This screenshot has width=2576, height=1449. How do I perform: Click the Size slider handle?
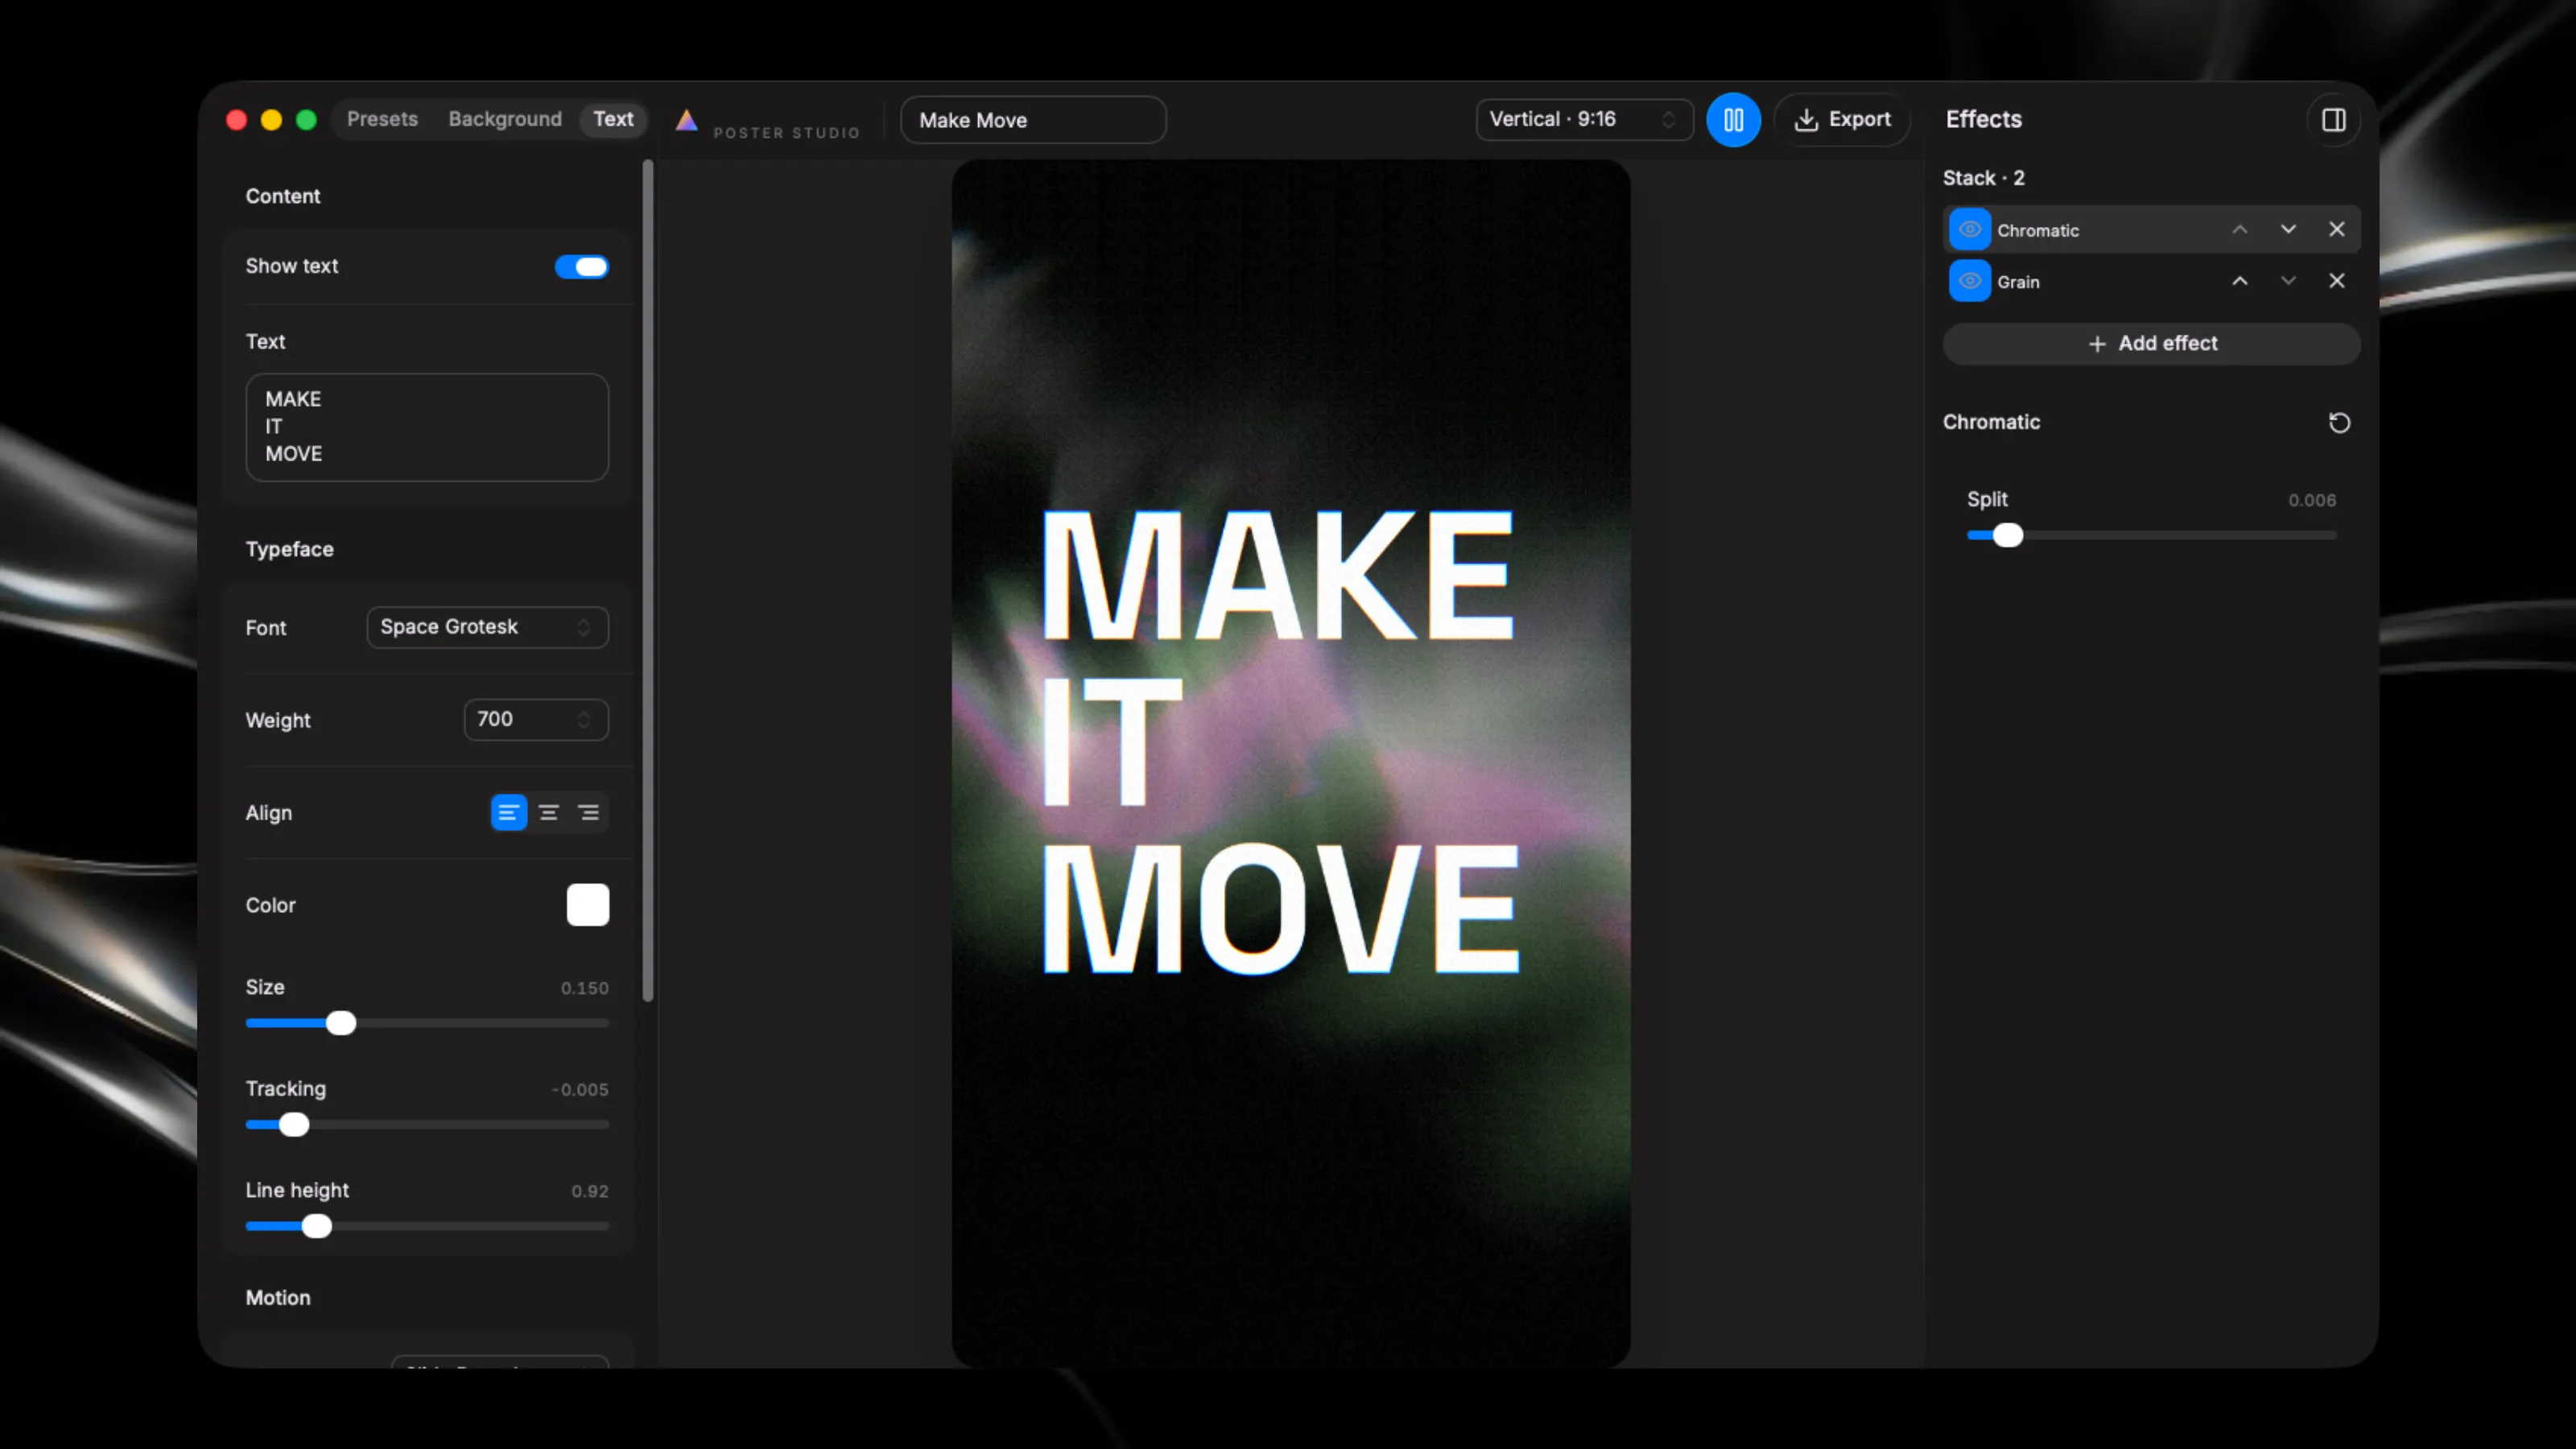pyautogui.click(x=341, y=1023)
